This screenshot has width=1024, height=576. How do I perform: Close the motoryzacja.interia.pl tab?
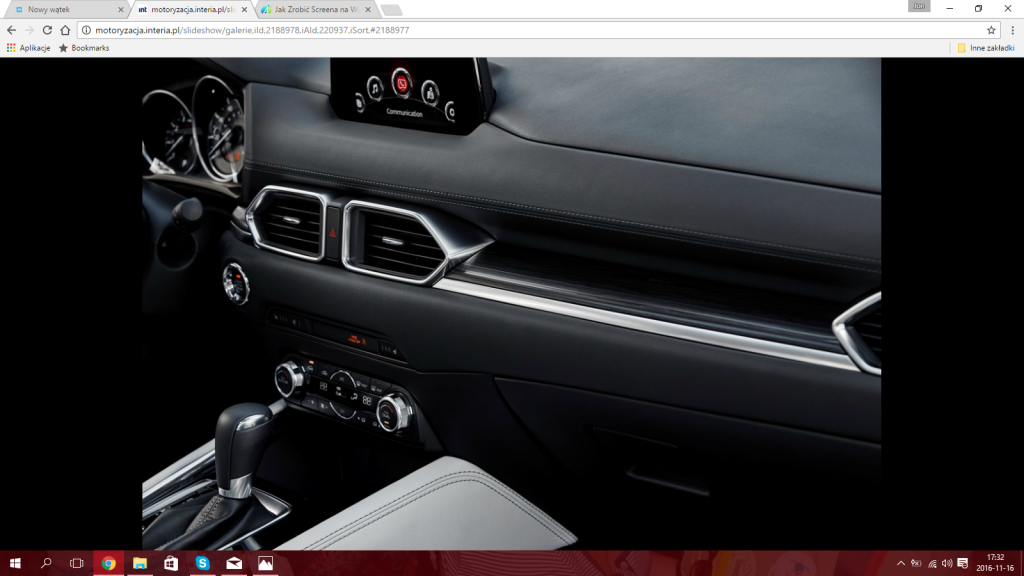click(245, 9)
